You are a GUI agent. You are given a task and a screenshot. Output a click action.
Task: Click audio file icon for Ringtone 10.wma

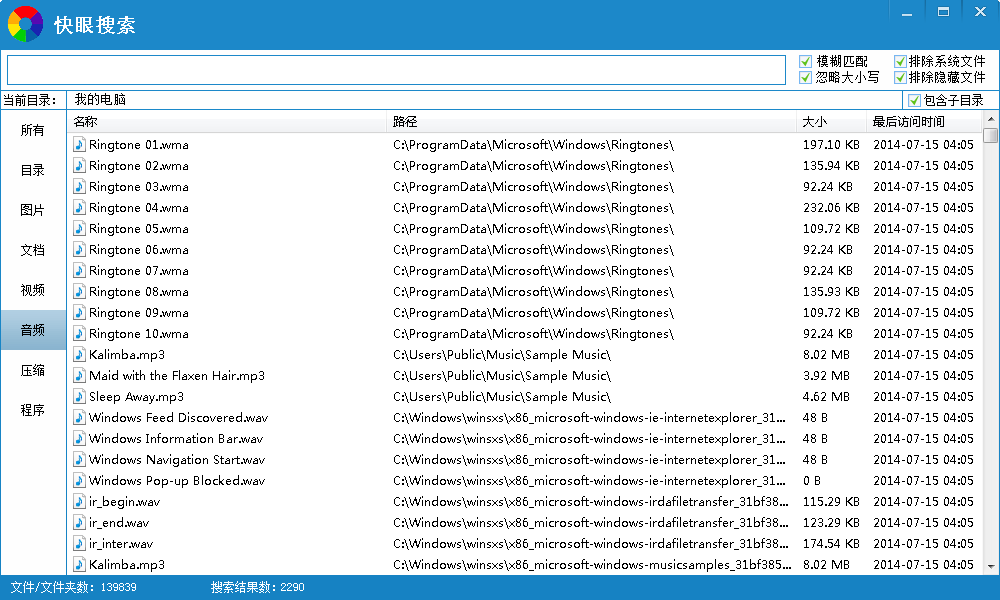pos(79,333)
